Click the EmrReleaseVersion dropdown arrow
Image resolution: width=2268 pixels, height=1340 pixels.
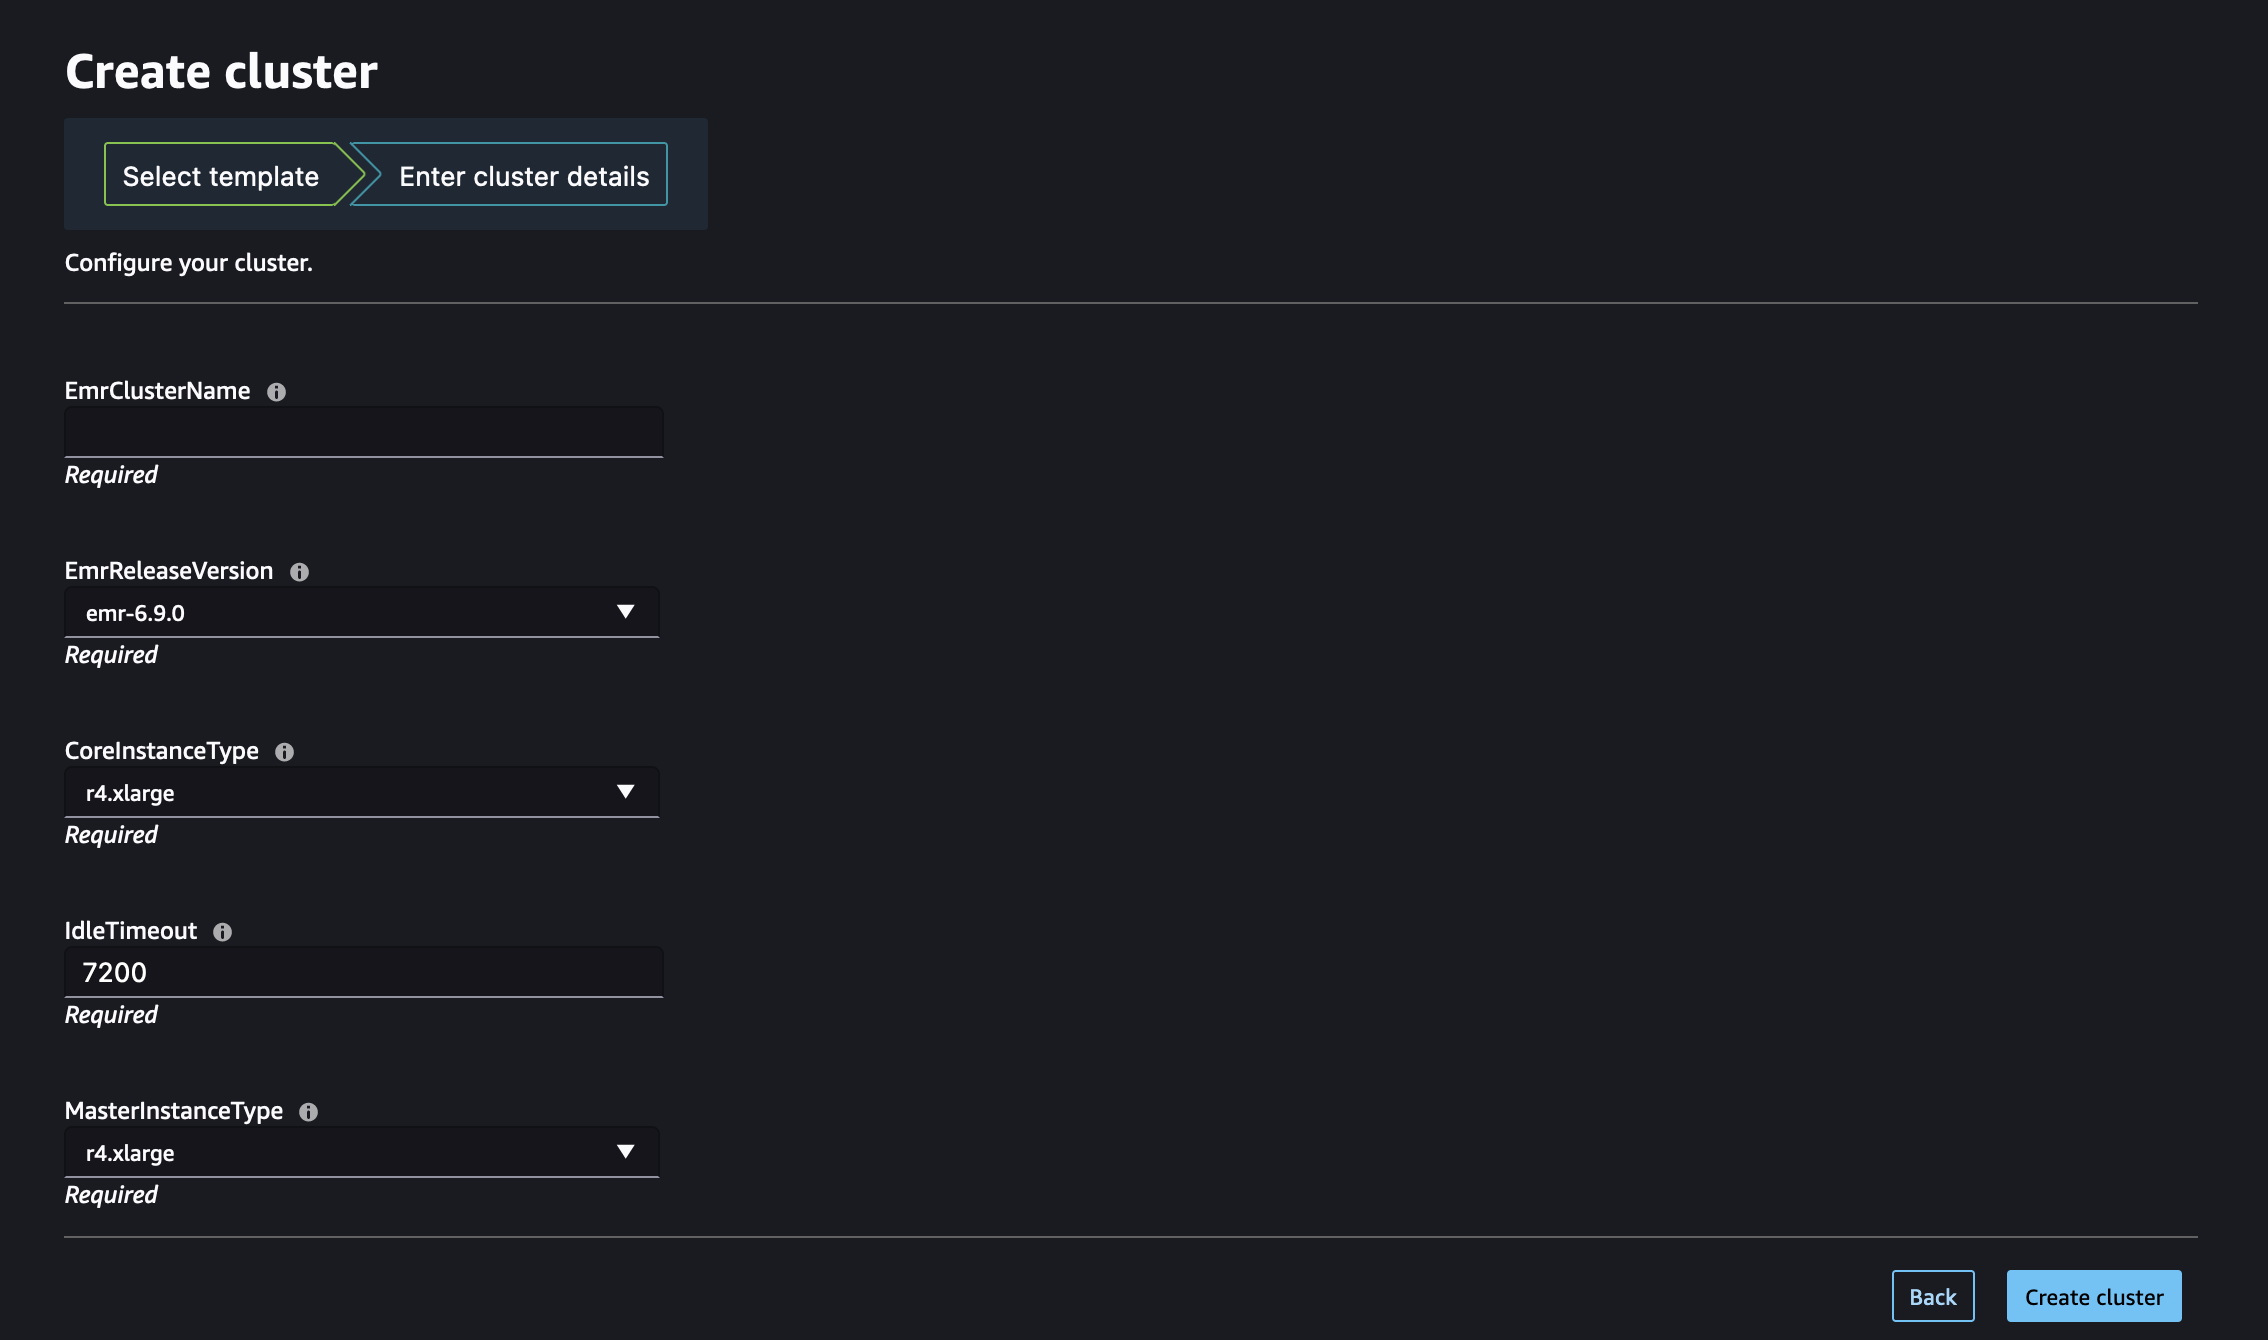coord(625,611)
